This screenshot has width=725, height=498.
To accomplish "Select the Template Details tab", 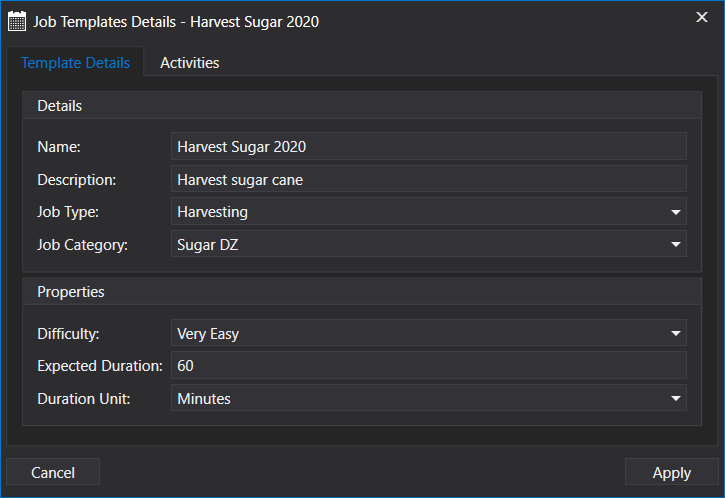I will pyautogui.click(x=75, y=63).
